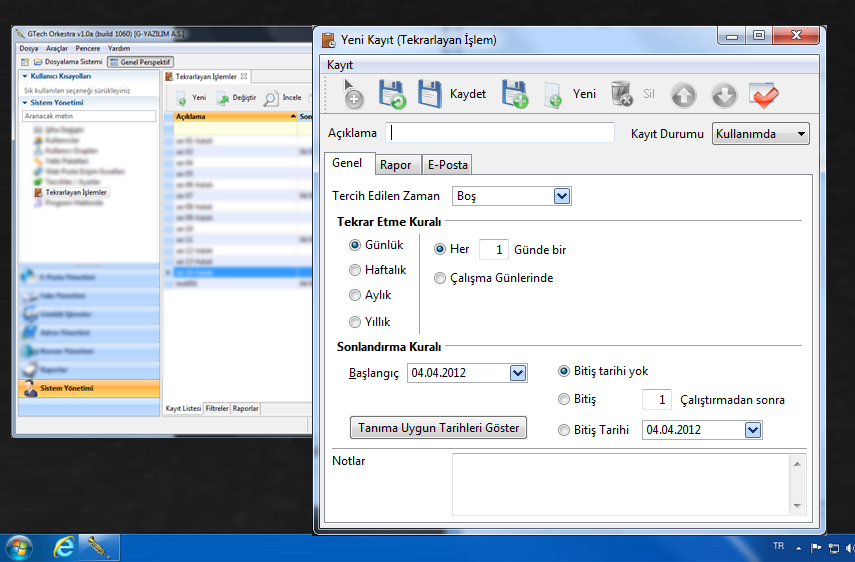
Task: Click into the Açıklama text field
Action: (500, 133)
